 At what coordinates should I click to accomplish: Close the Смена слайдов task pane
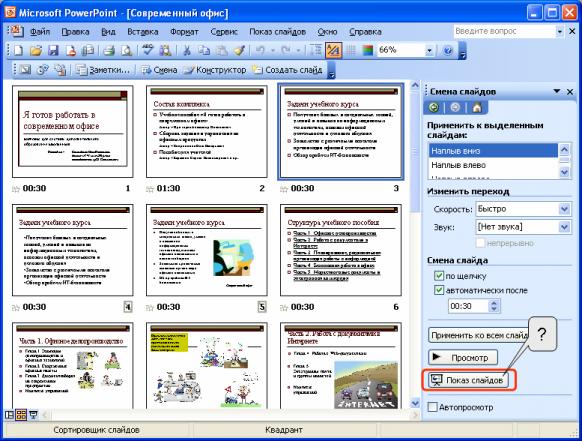pos(570,91)
